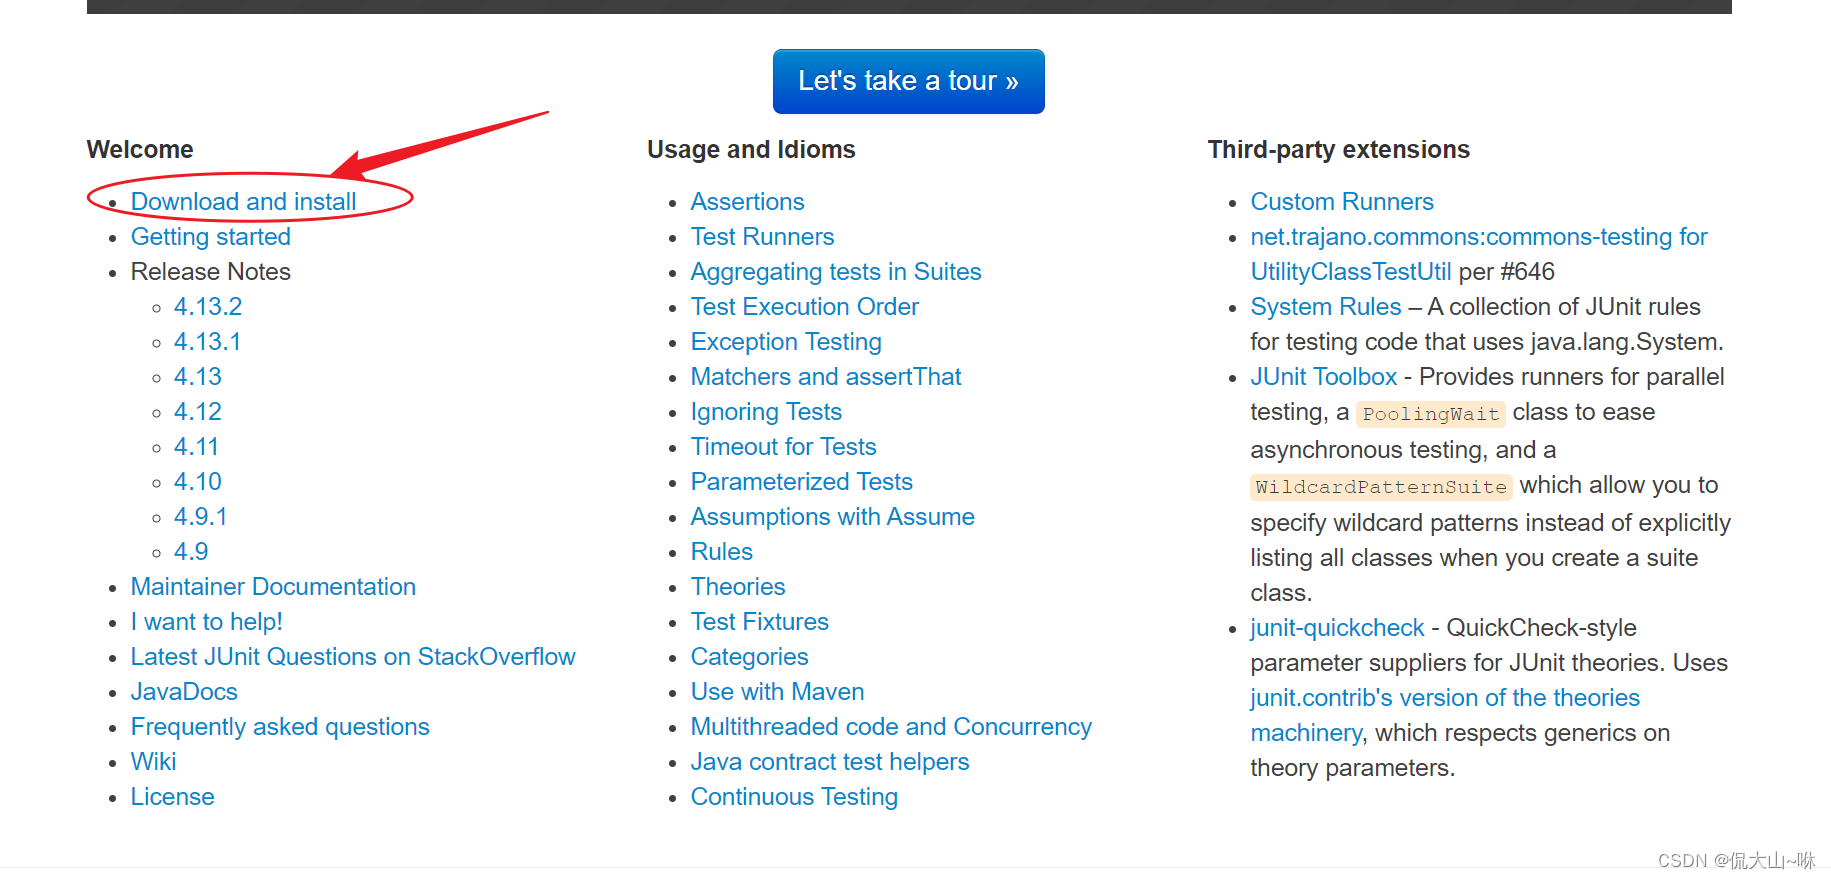Click the "Let's take a tour" button

(x=908, y=81)
